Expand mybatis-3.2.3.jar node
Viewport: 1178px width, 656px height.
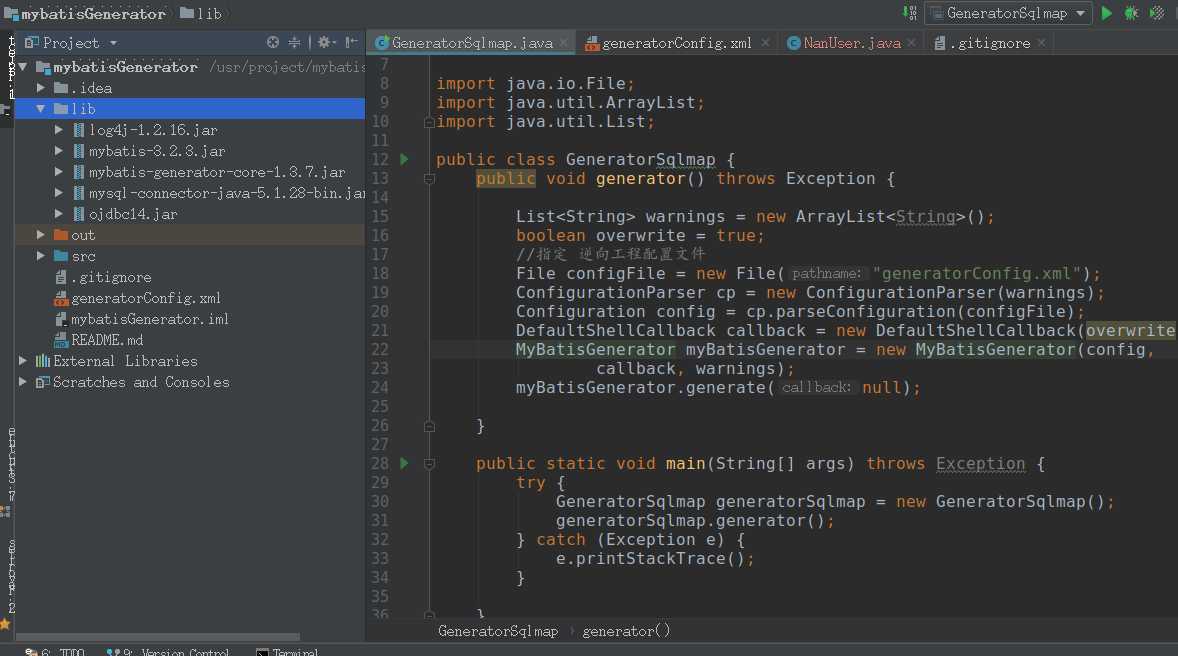(59, 151)
